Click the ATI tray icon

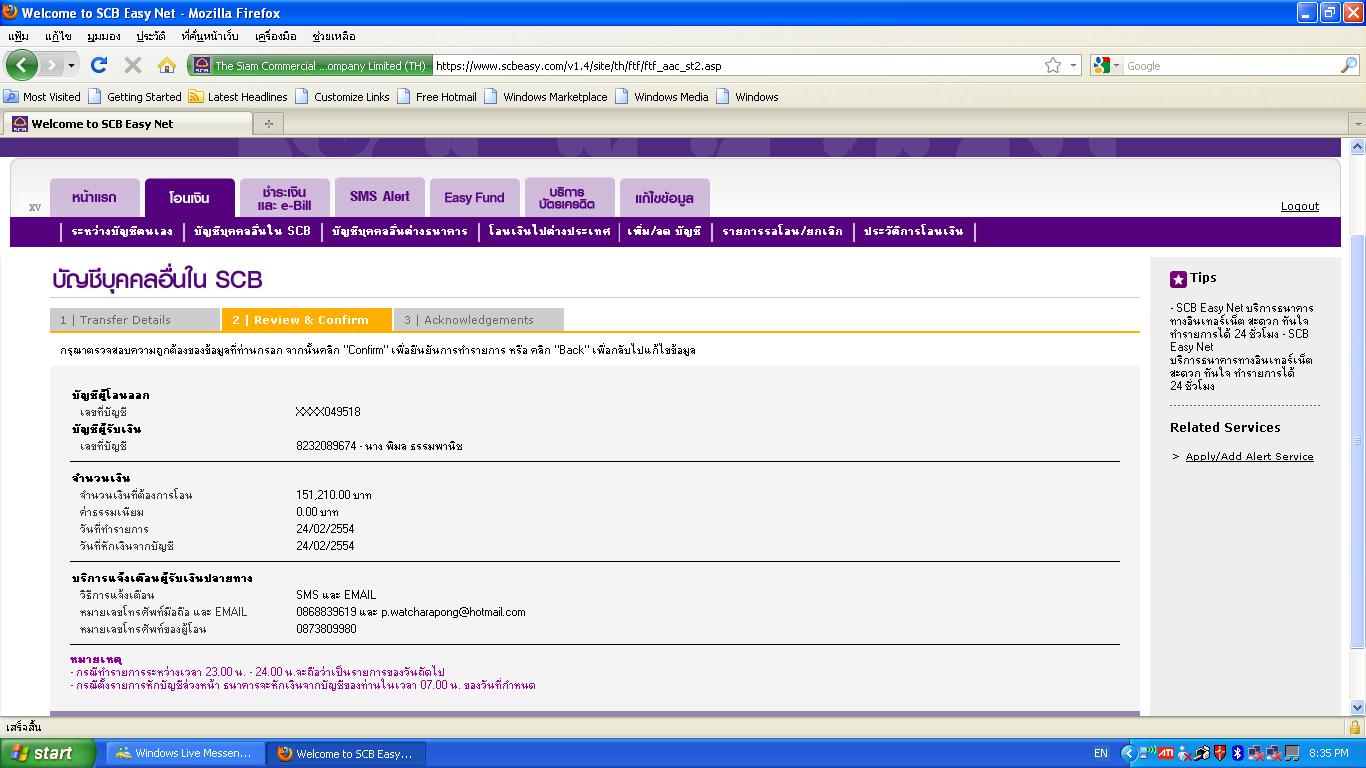(x=1165, y=753)
